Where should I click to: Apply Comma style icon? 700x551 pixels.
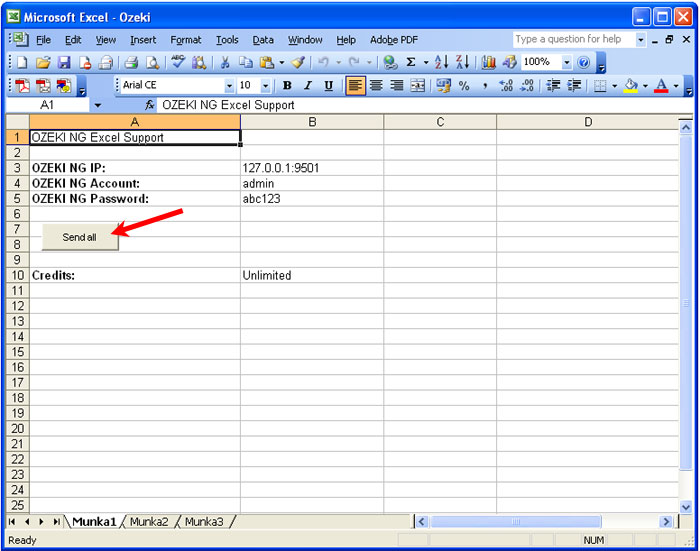coord(485,86)
